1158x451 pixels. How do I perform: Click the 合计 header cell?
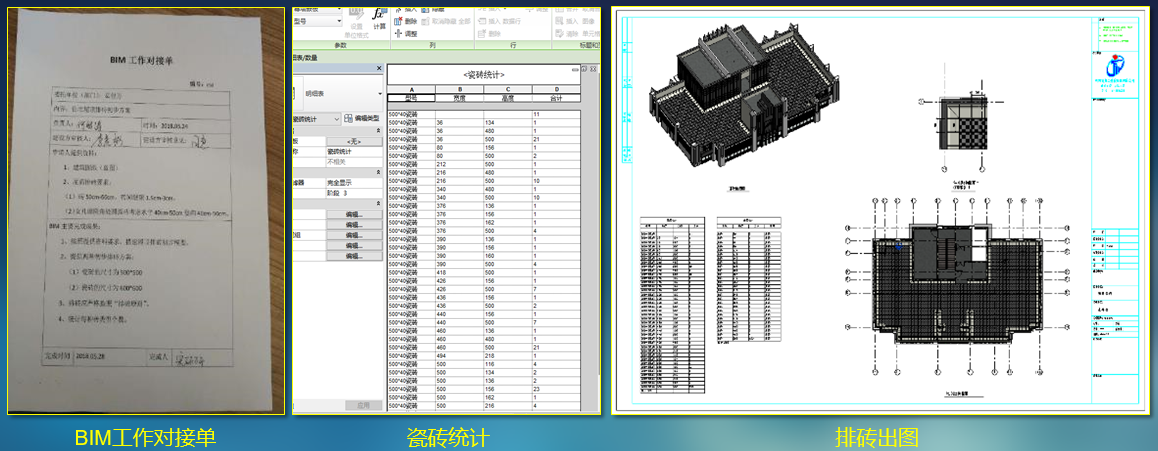(556, 98)
